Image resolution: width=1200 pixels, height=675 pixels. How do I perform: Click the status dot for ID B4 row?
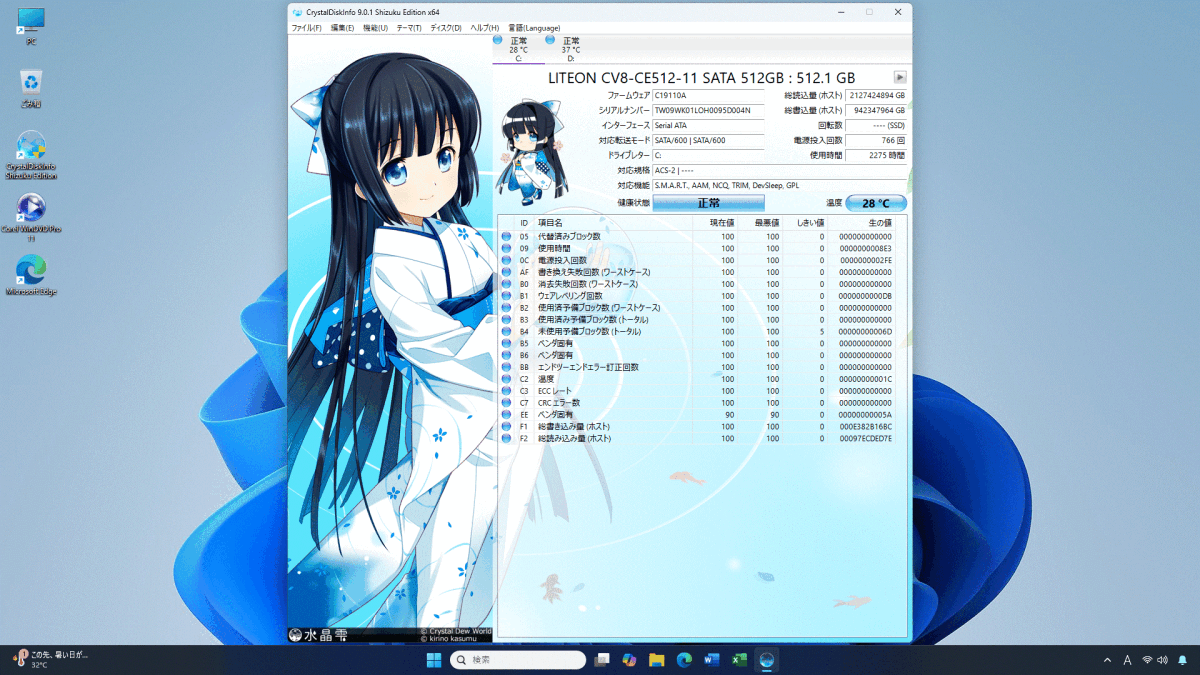506,331
